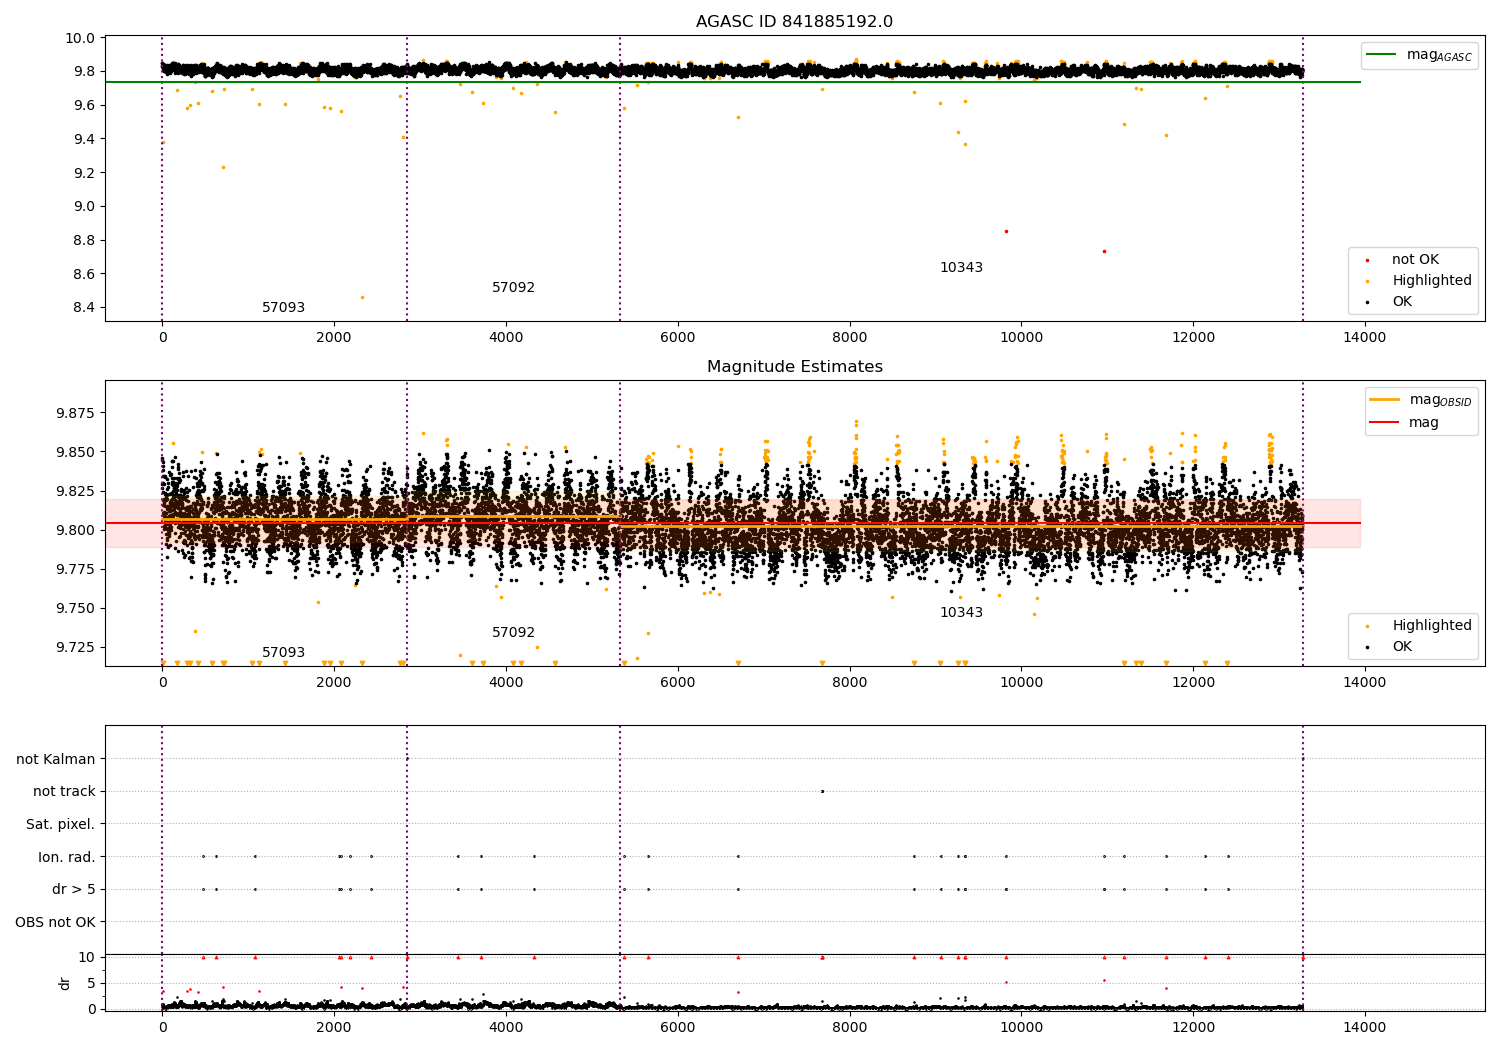
Task: Click the '10' tick on the dr axis
Action: pos(87,957)
